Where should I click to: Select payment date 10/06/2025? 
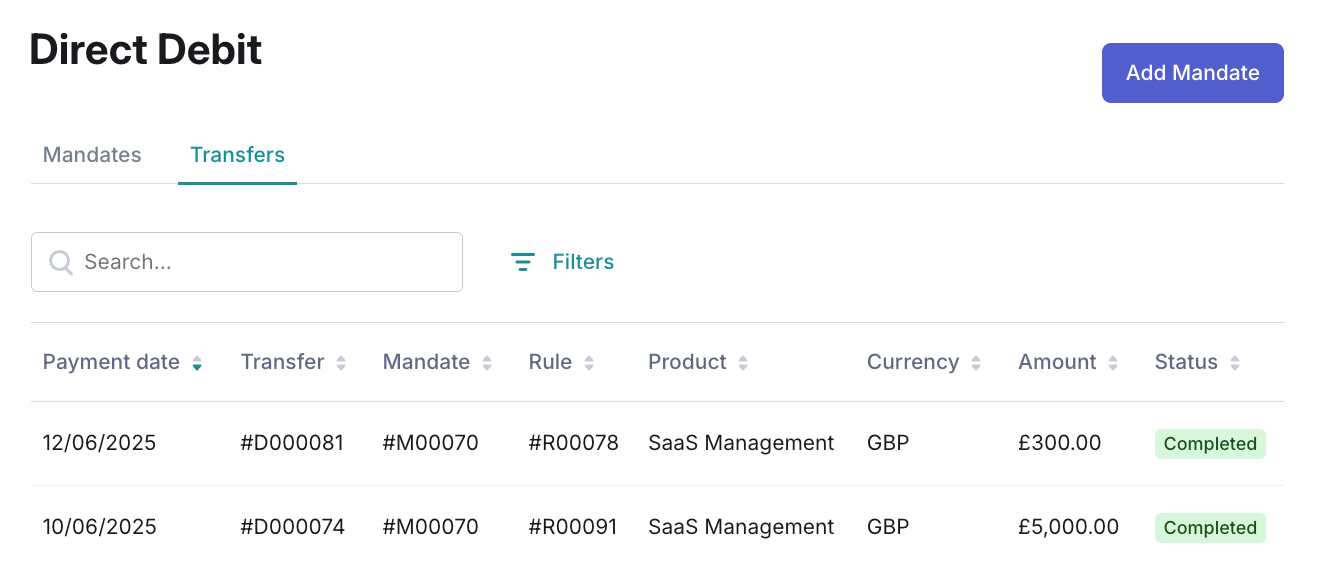(100, 527)
